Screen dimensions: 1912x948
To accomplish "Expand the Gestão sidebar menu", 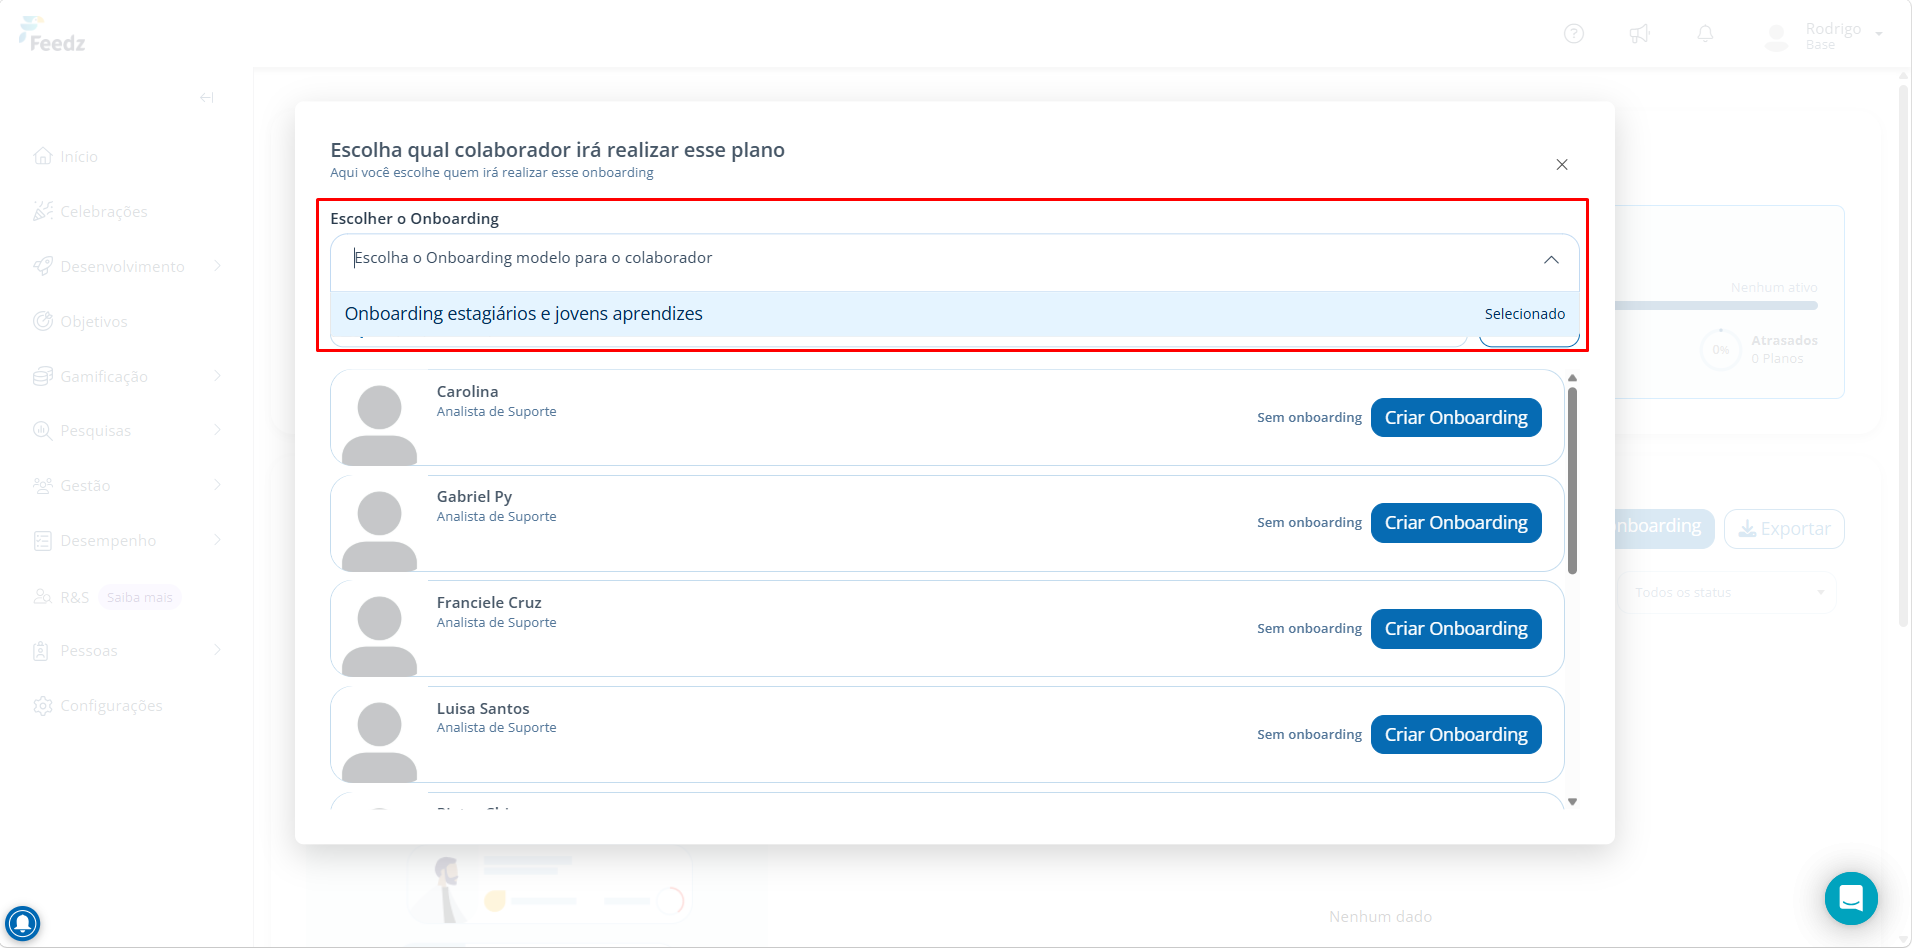I will coord(126,485).
